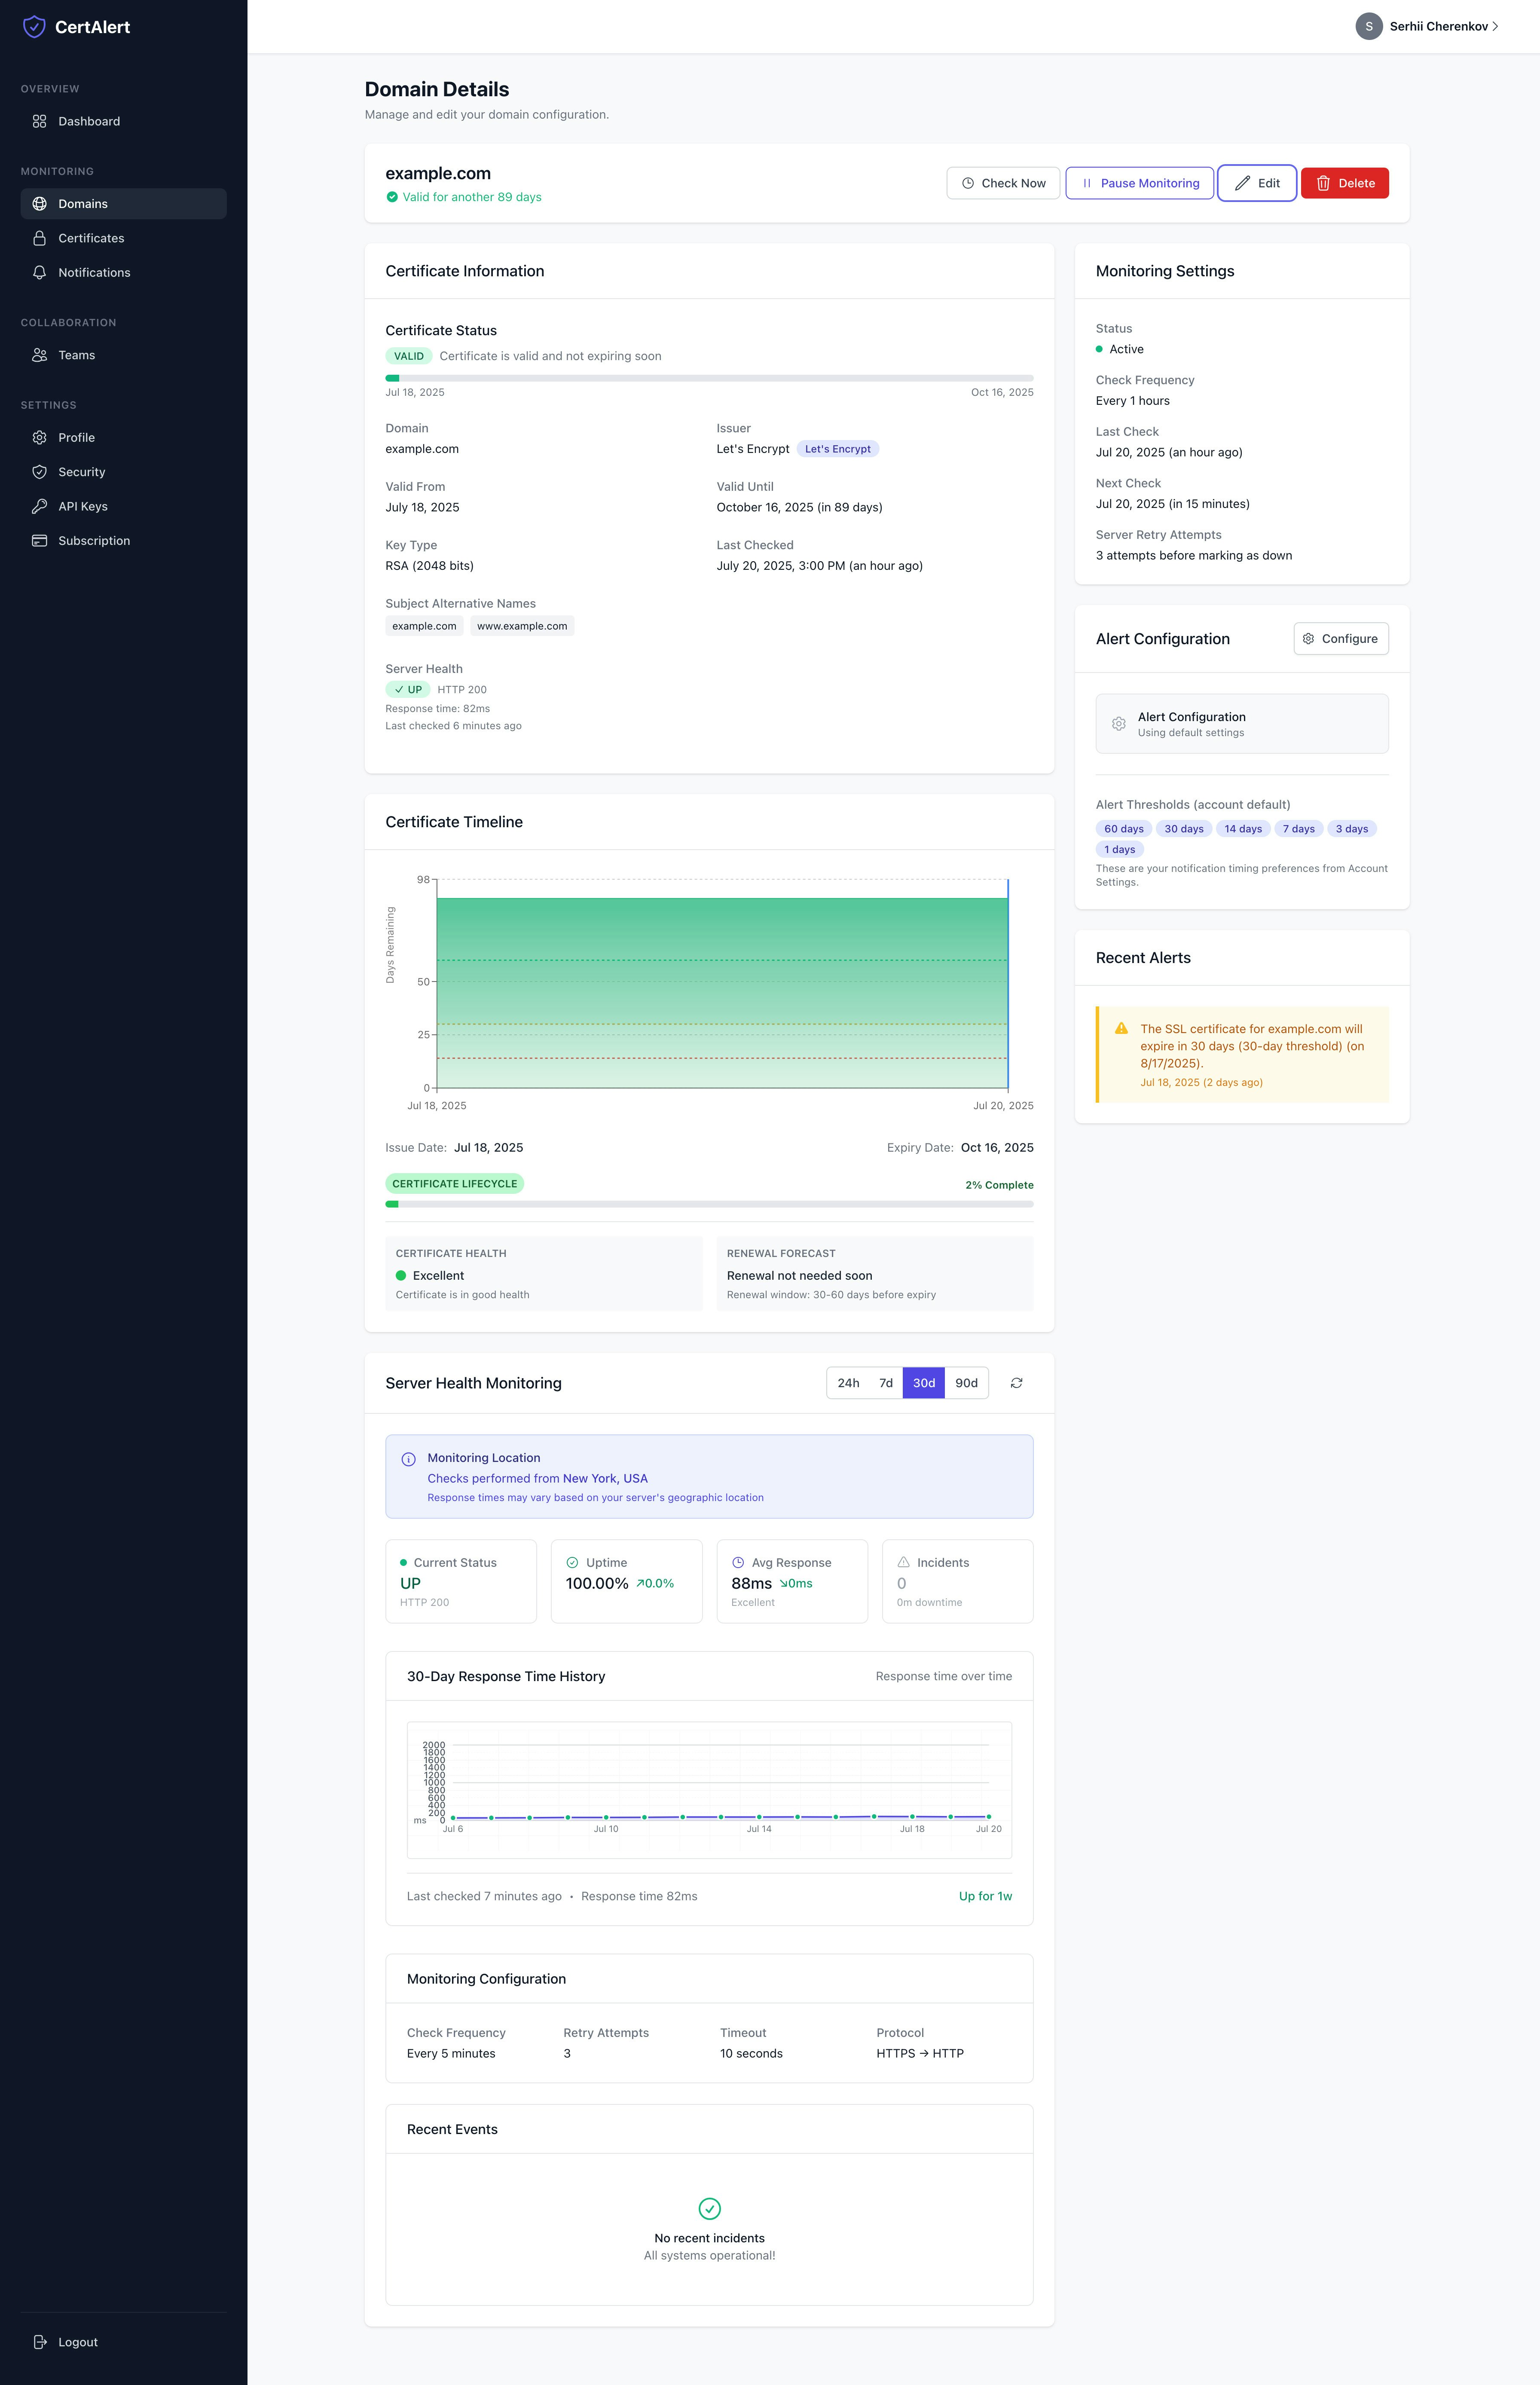Click the gear icon in Alert Configuration card
This screenshot has height=2385, width=1540.
tap(1119, 724)
